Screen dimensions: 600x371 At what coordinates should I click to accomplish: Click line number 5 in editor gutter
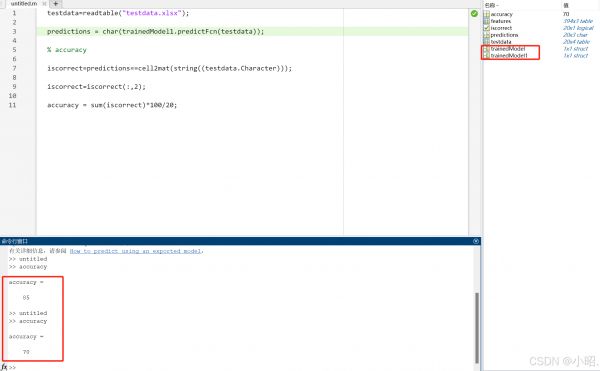coord(14,50)
